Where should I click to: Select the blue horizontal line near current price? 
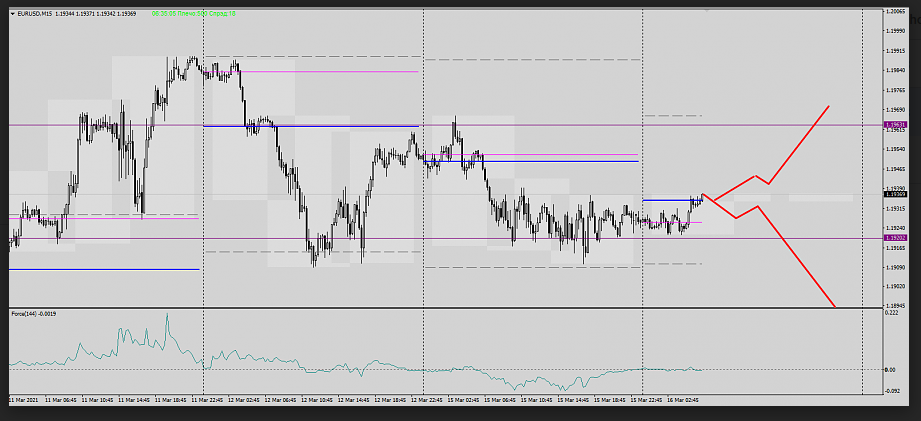point(665,201)
